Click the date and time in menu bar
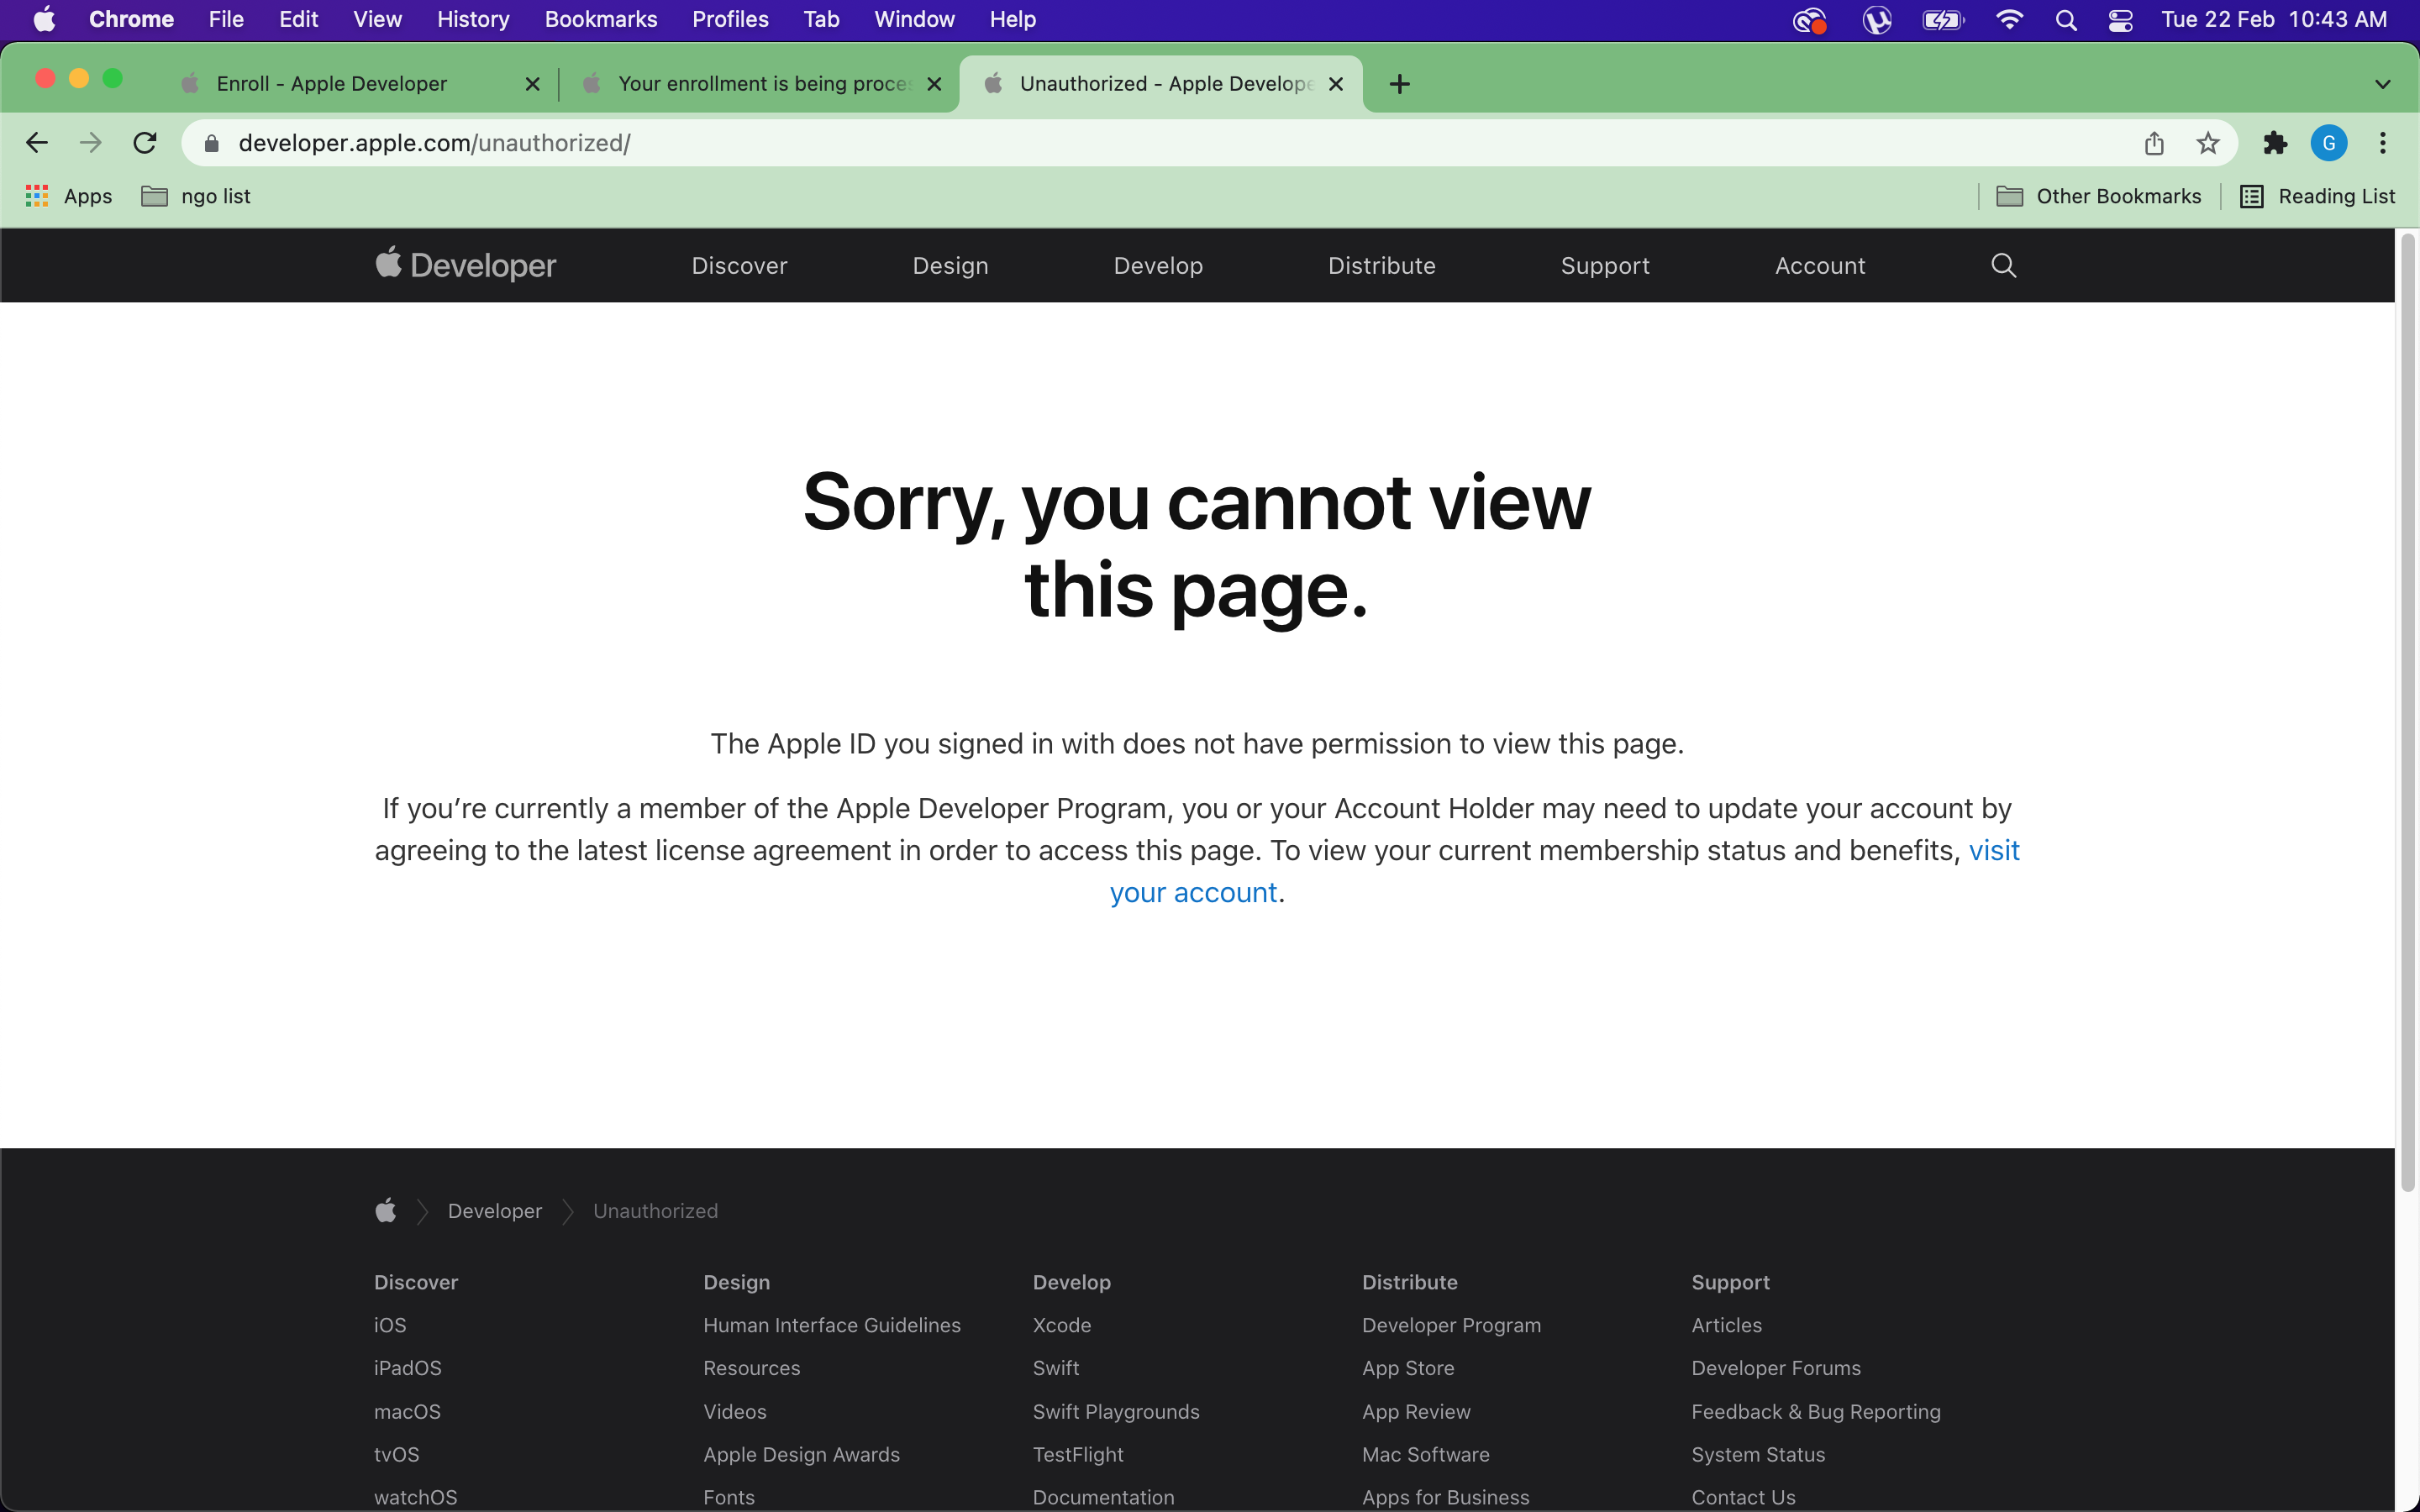 [2274, 20]
